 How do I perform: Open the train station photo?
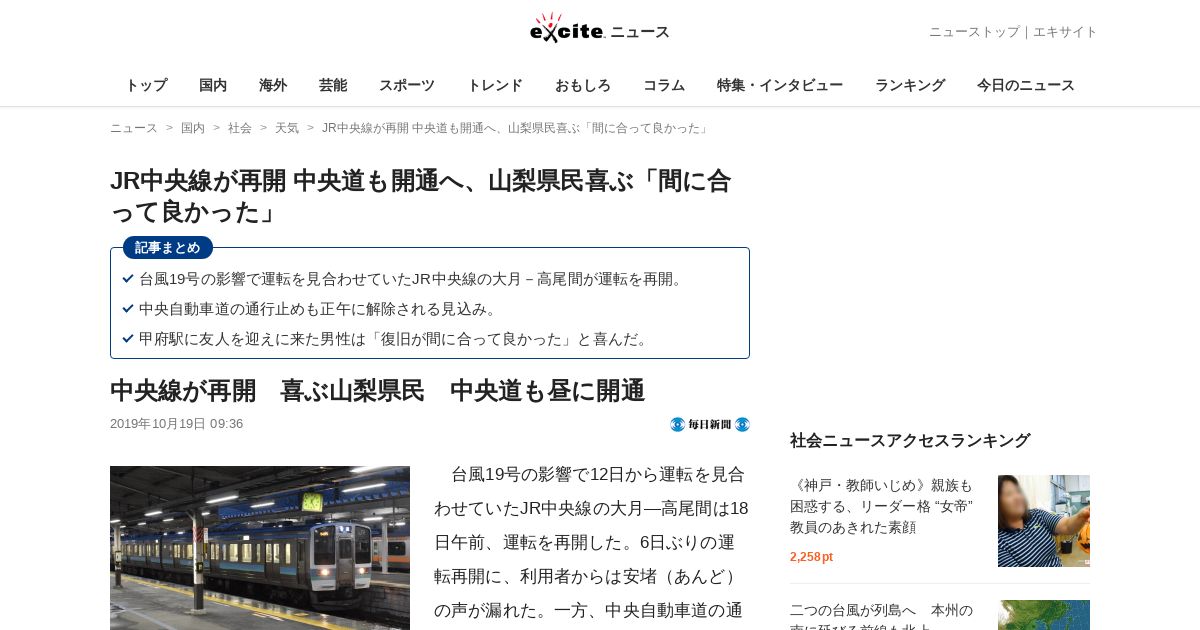[260, 548]
